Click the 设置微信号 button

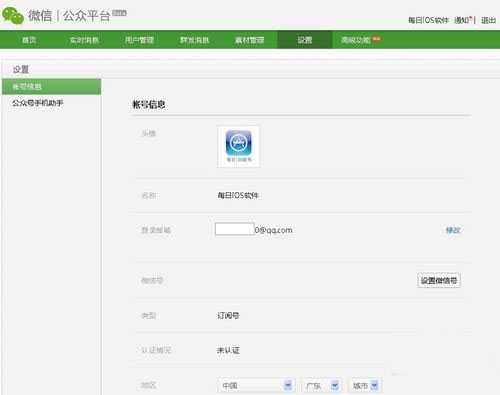tap(439, 280)
